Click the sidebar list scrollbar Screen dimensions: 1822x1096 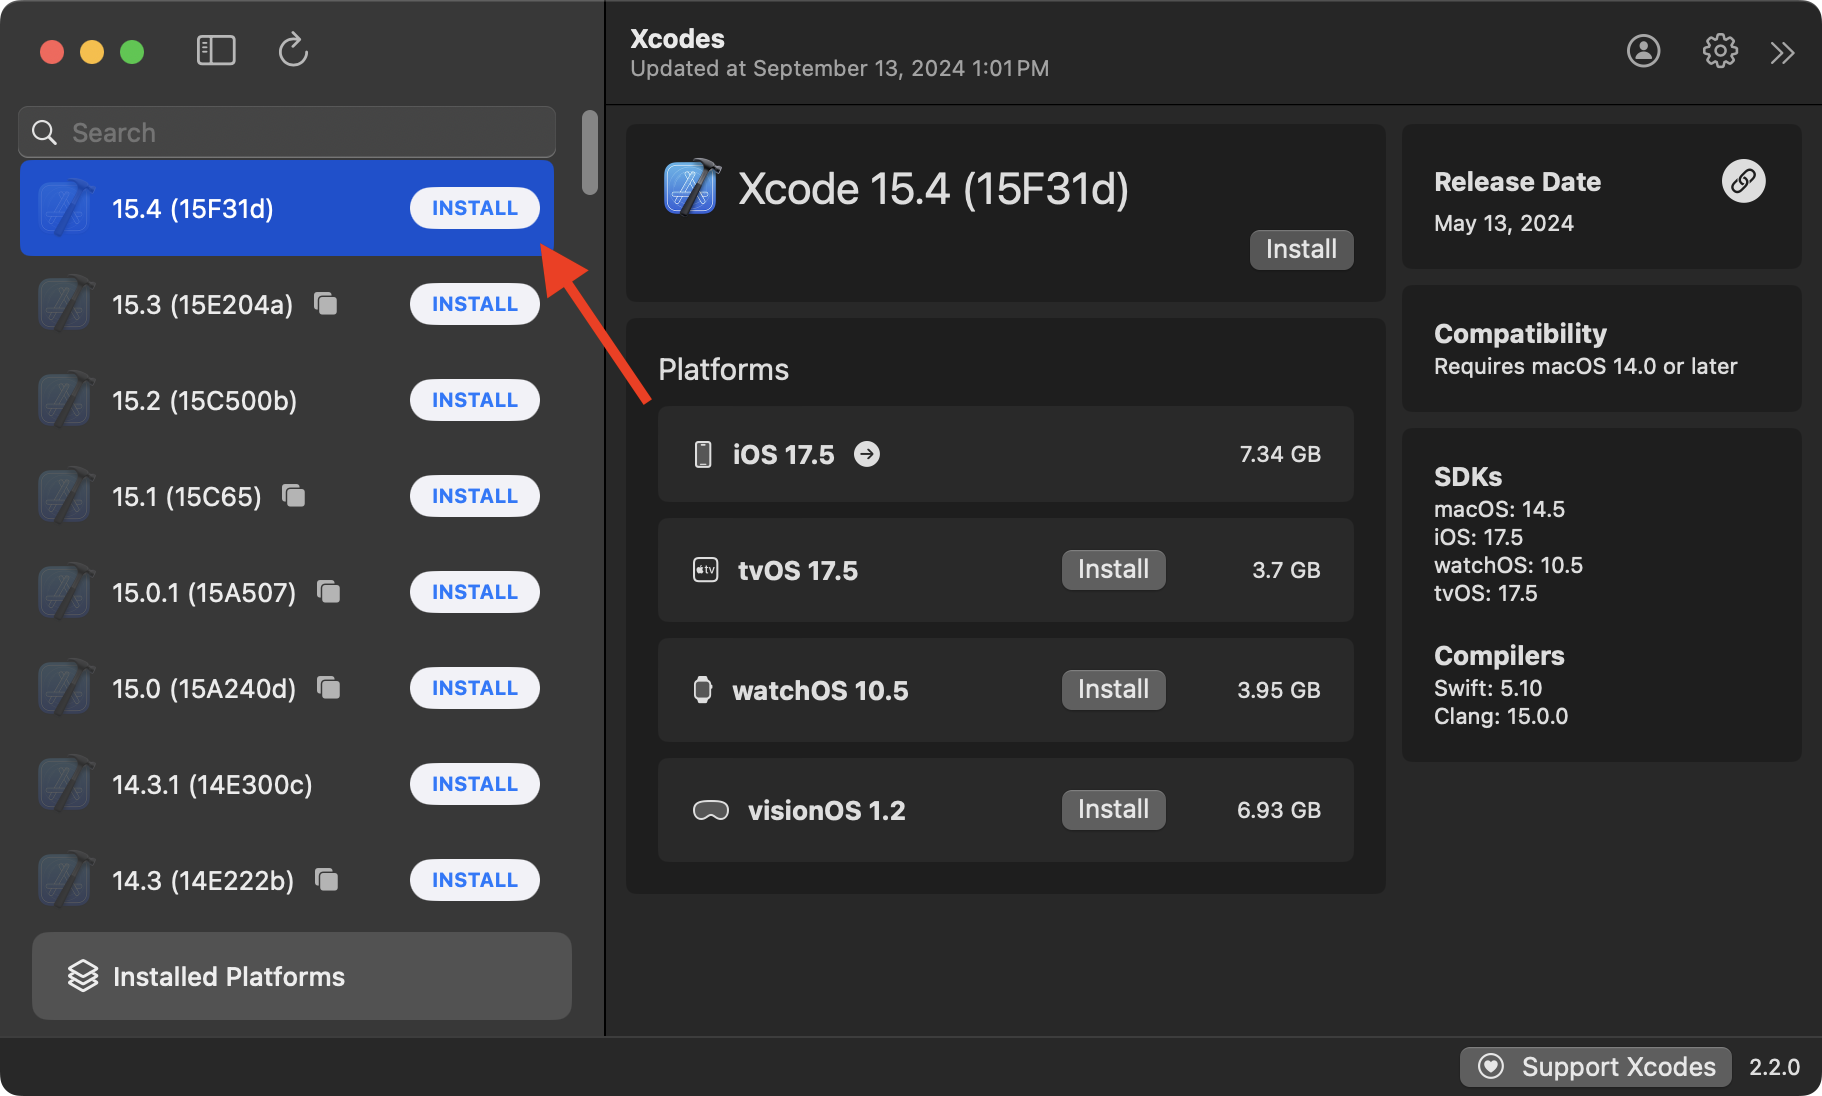point(590,153)
